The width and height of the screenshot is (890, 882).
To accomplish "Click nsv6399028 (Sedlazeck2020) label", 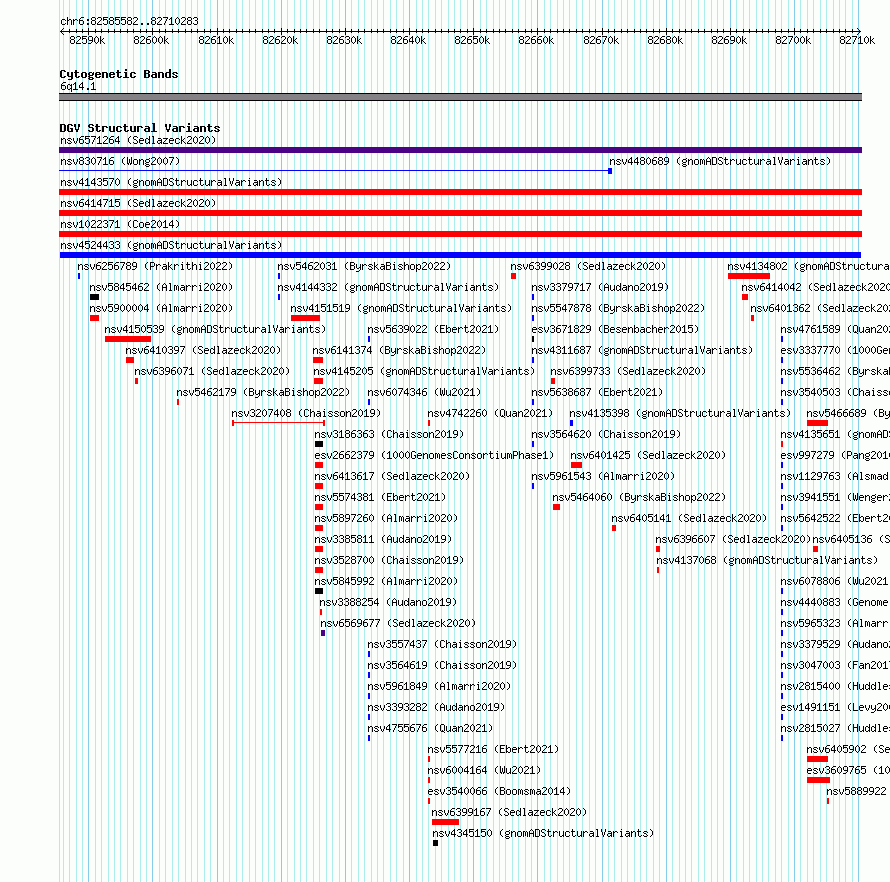I will [x=588, y=266].
